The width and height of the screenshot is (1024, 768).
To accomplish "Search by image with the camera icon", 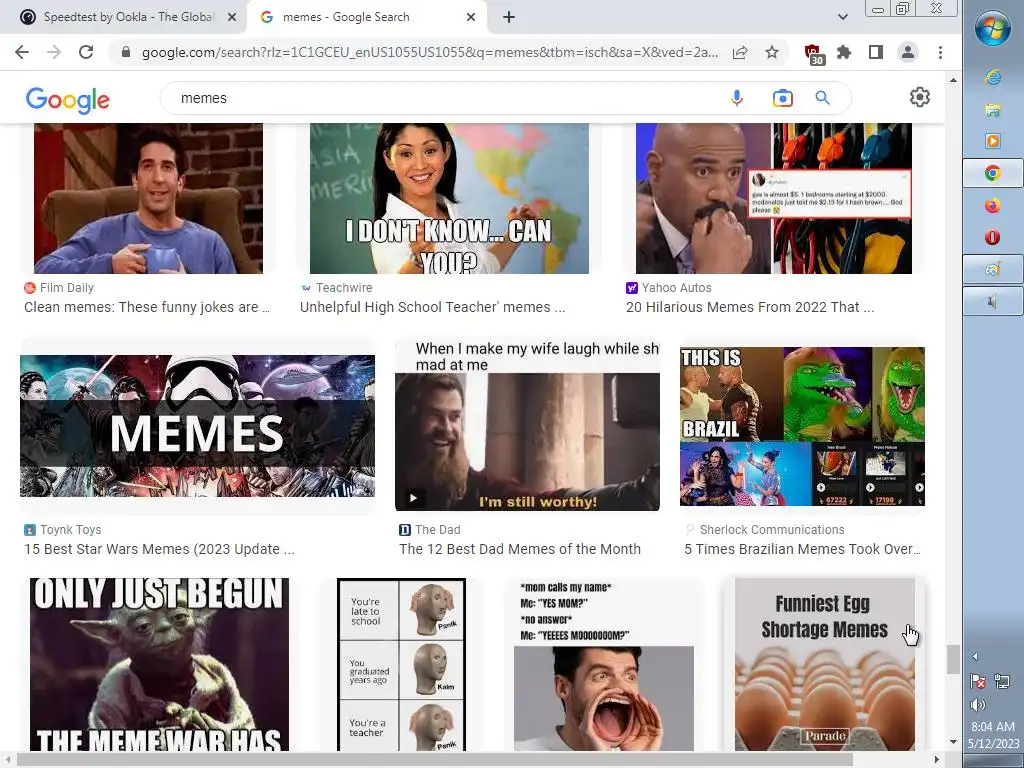I will click(782, 98).
